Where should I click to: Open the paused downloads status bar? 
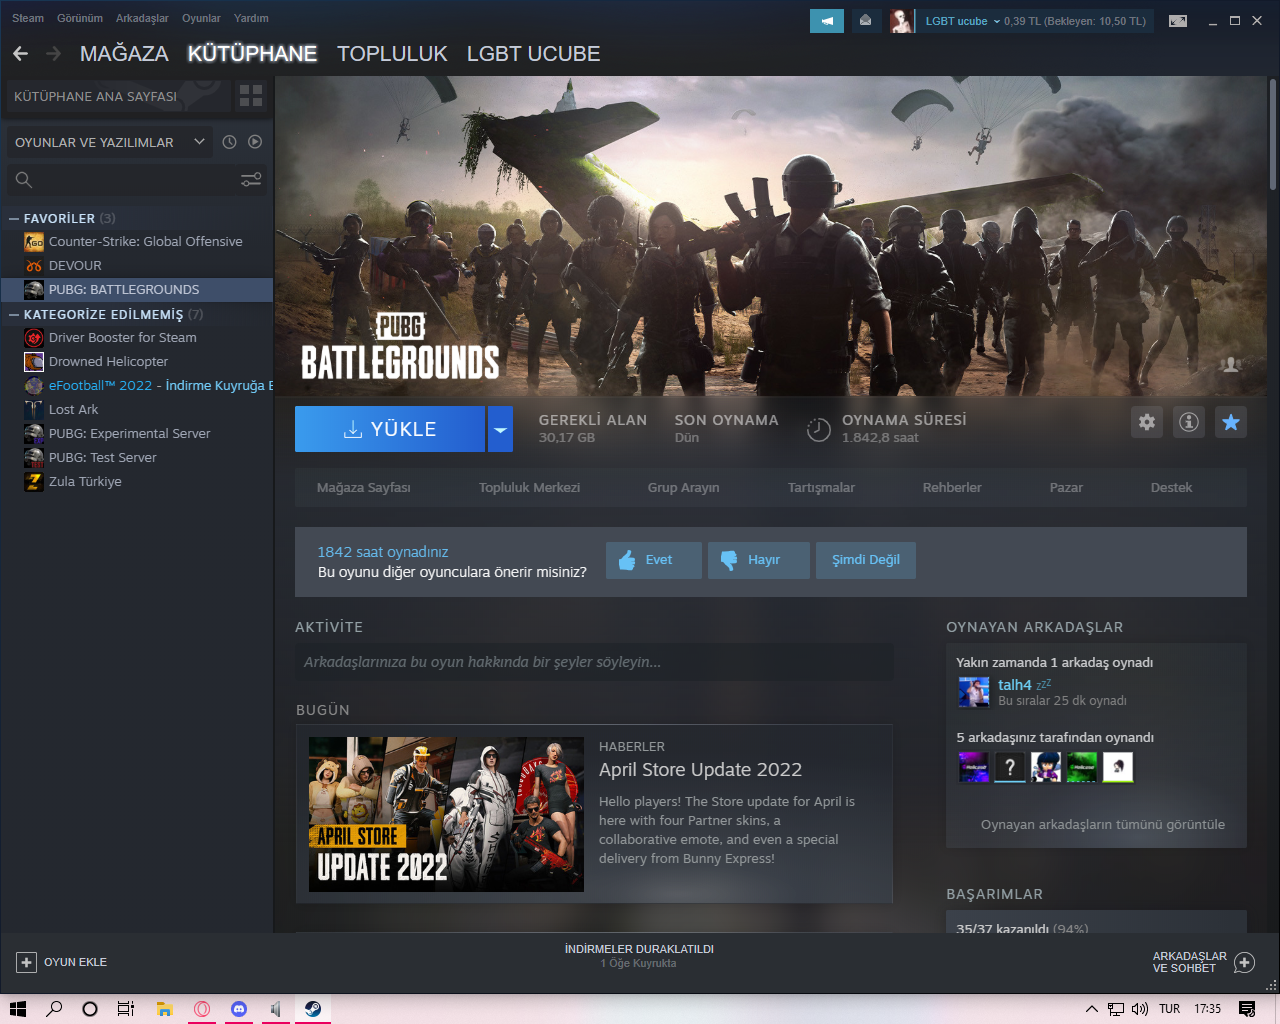coord(639,956)
